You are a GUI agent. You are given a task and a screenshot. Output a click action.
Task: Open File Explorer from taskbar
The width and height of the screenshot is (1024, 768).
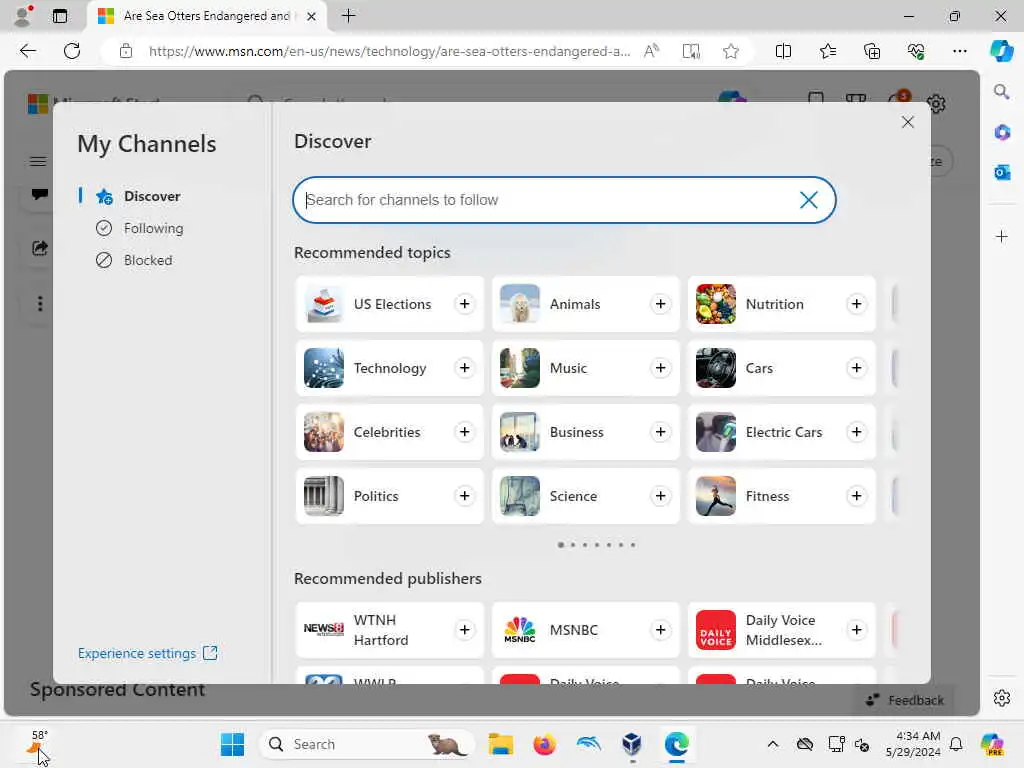click(x=501, y=744)
